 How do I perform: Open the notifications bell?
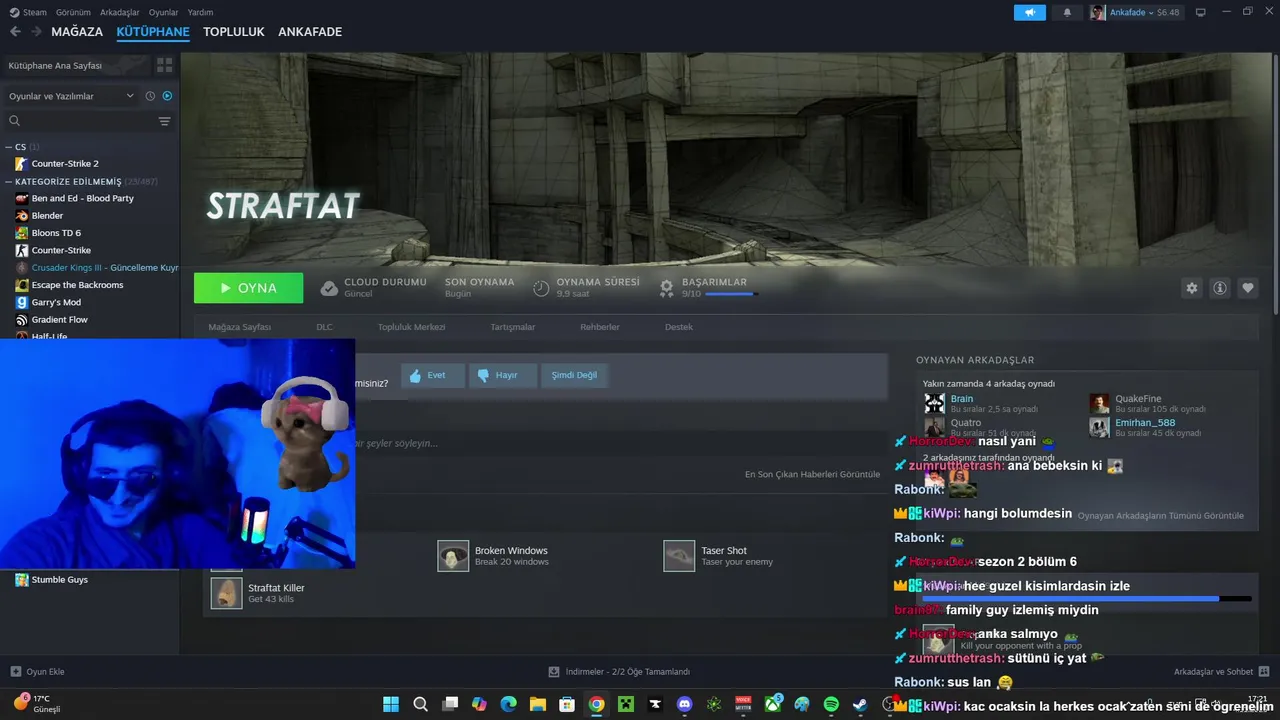tap(1067, 12)
